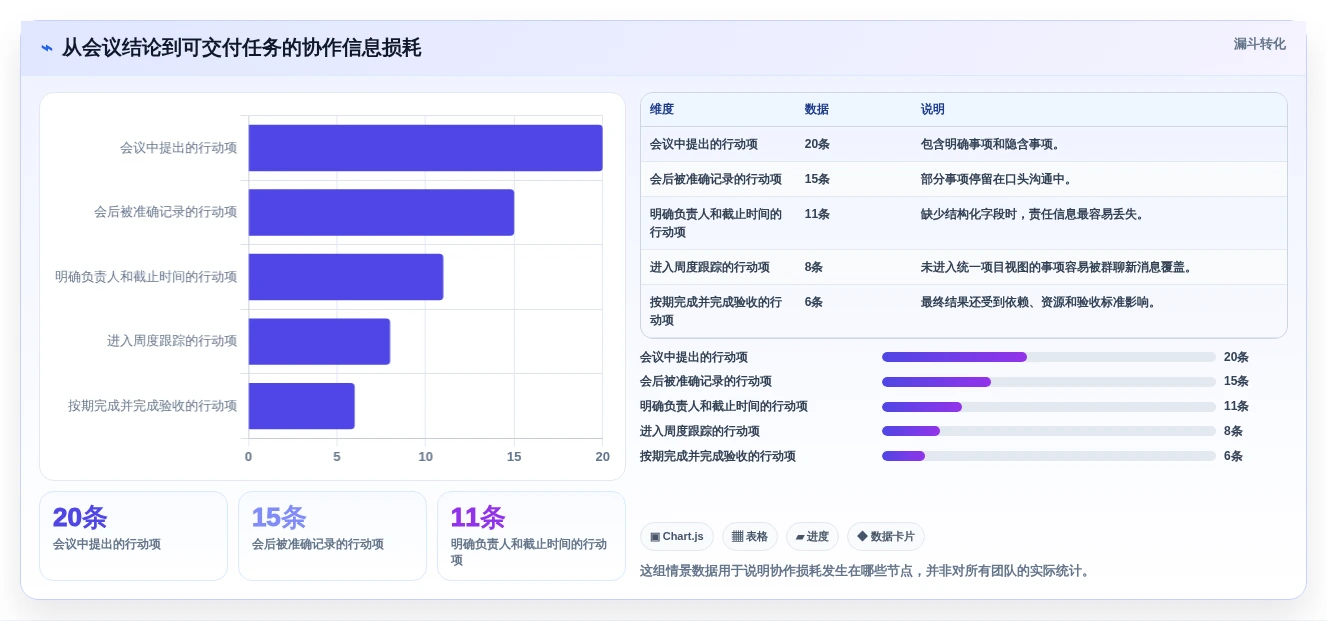The width and height of the screenshot is (1327, 621).
Task: Click the lightning icon beside the title
Action: point(46,48)
